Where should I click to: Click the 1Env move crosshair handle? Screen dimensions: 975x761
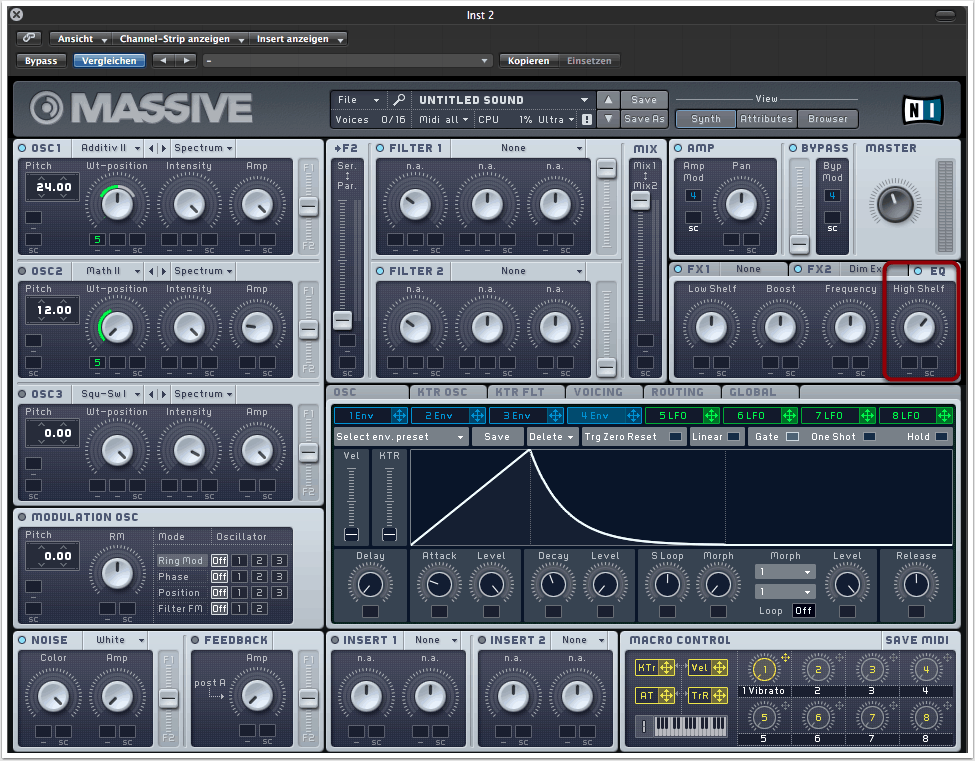click(x=399, y=415)
